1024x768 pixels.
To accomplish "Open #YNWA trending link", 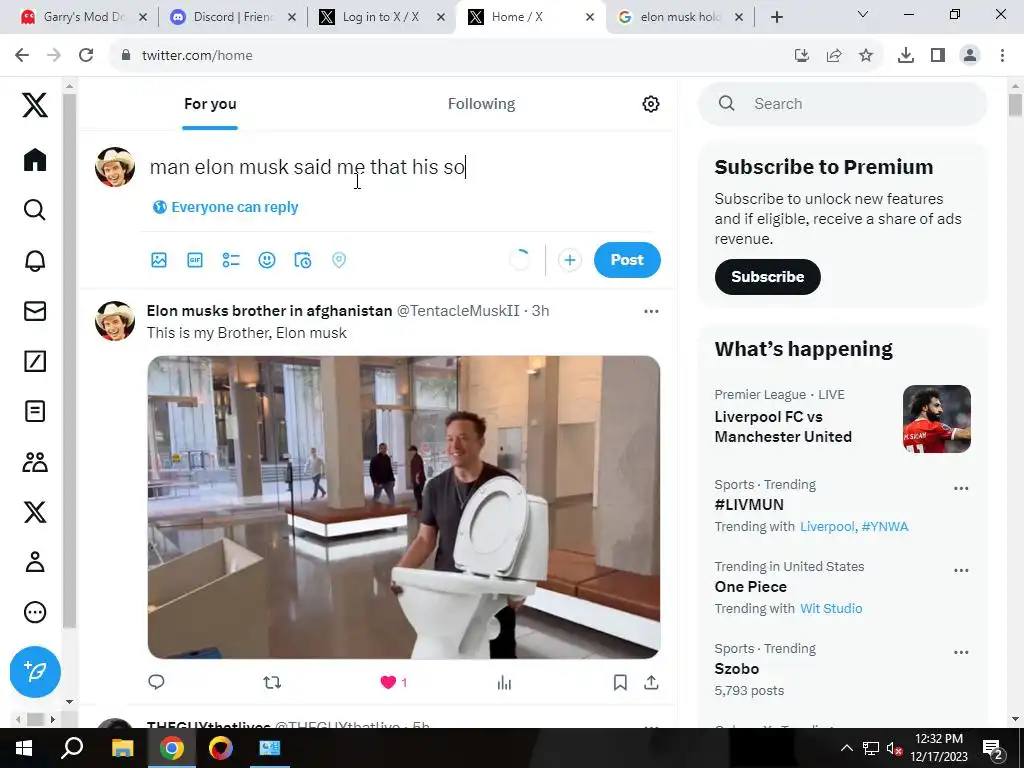I will tap(885, 526).
